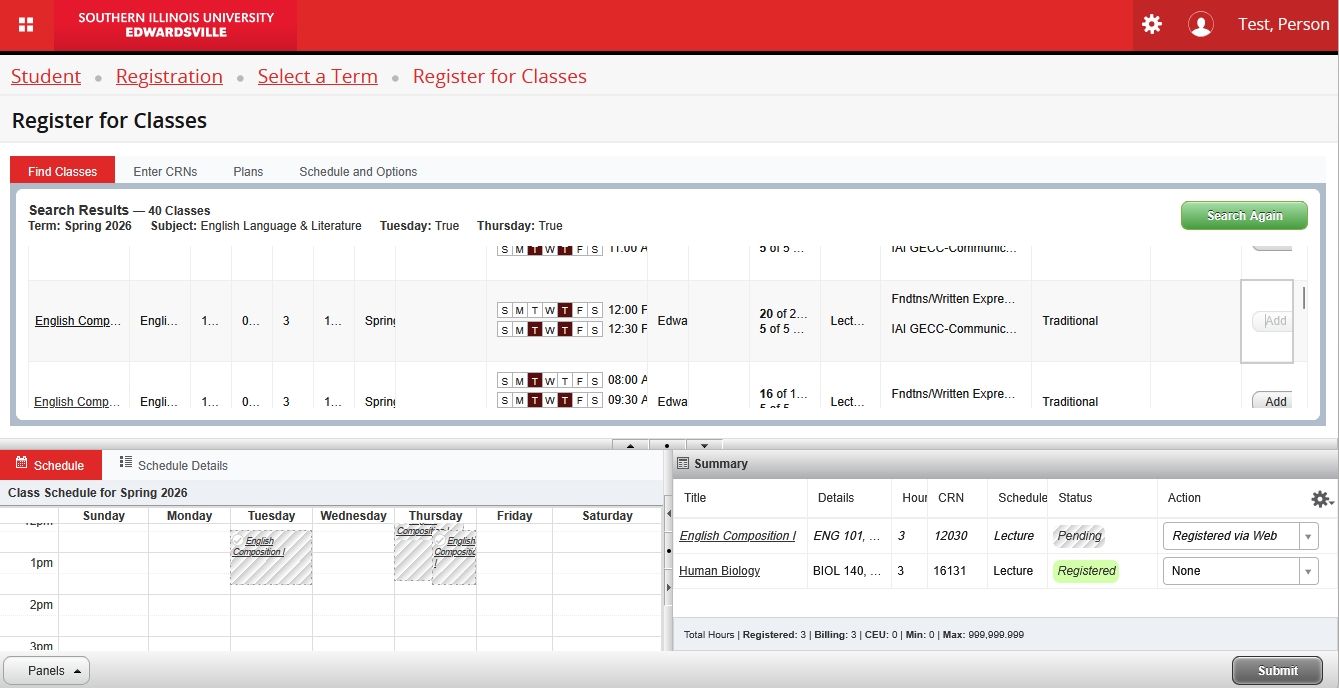Open the settings gear in the header
Screen dimensions: 1339x688
(x=1152, y=24)
